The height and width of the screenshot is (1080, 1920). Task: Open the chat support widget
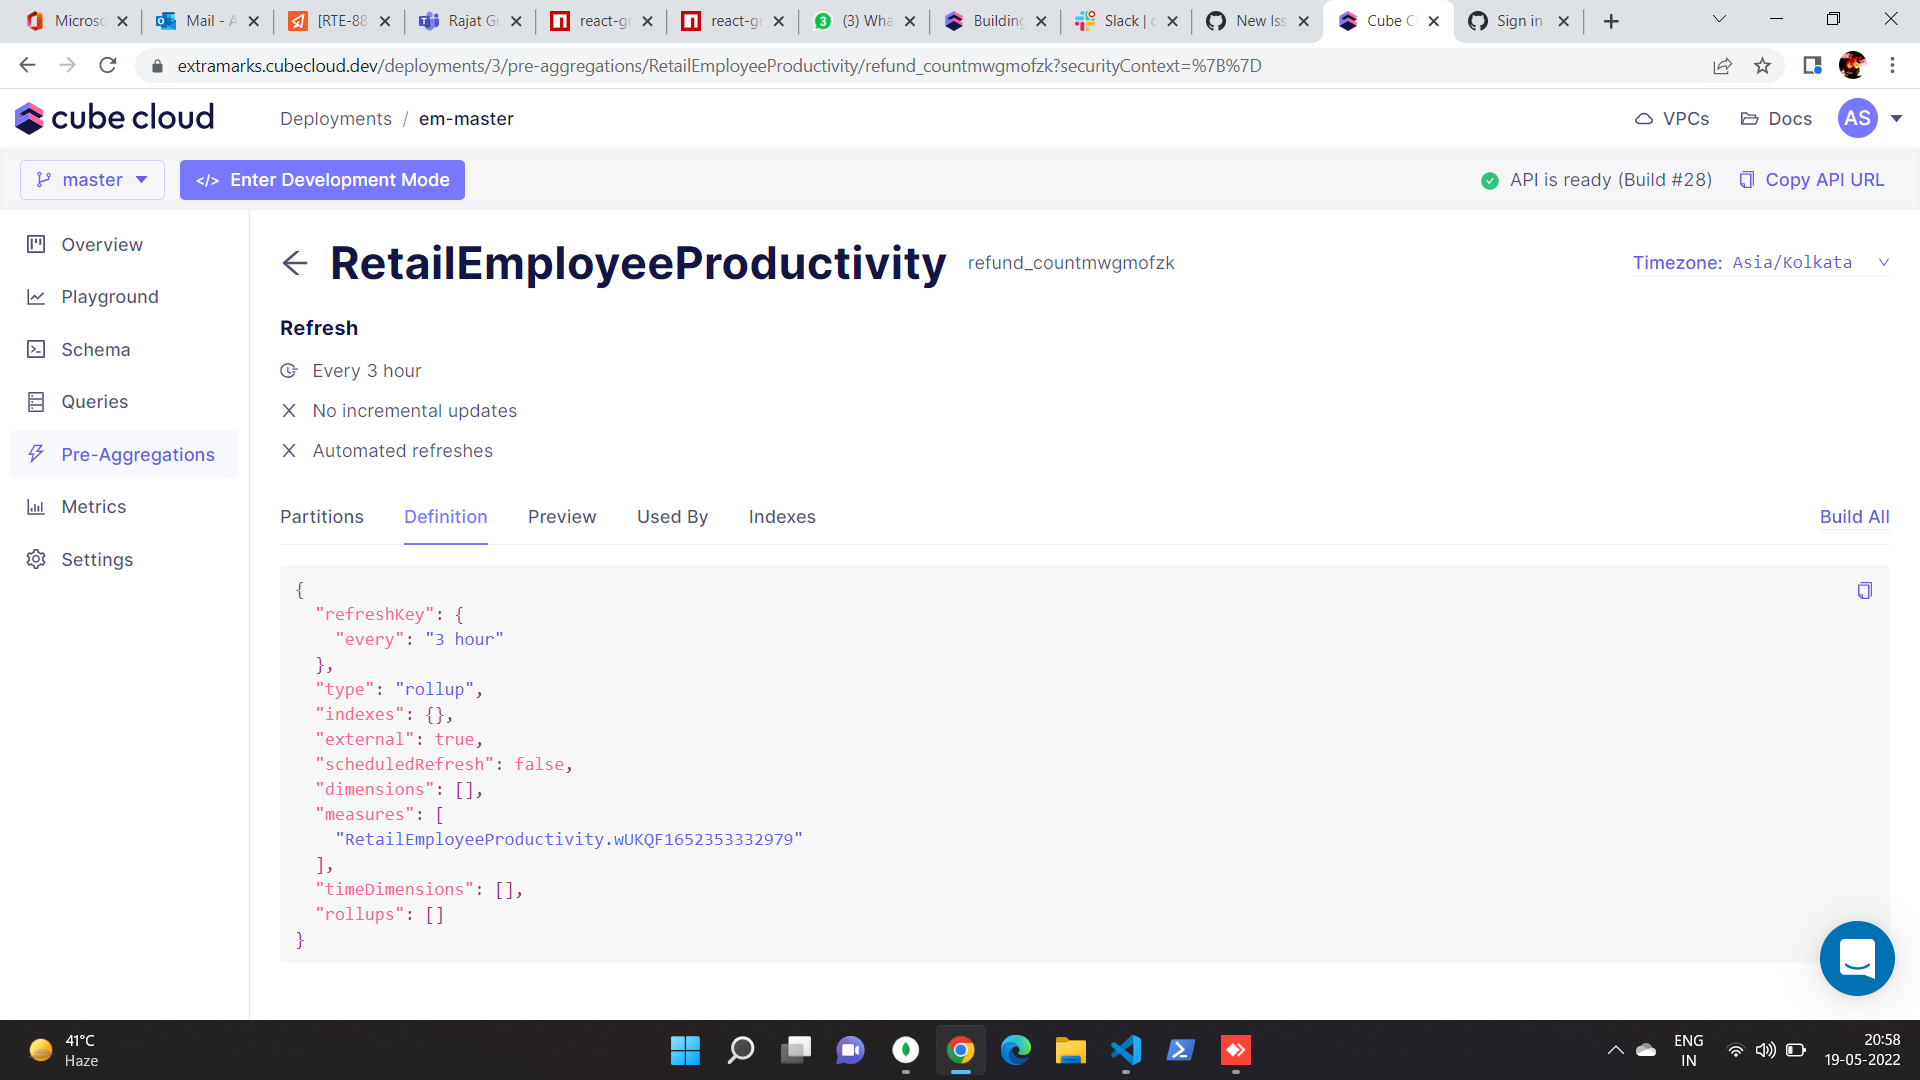point(1857,958)
